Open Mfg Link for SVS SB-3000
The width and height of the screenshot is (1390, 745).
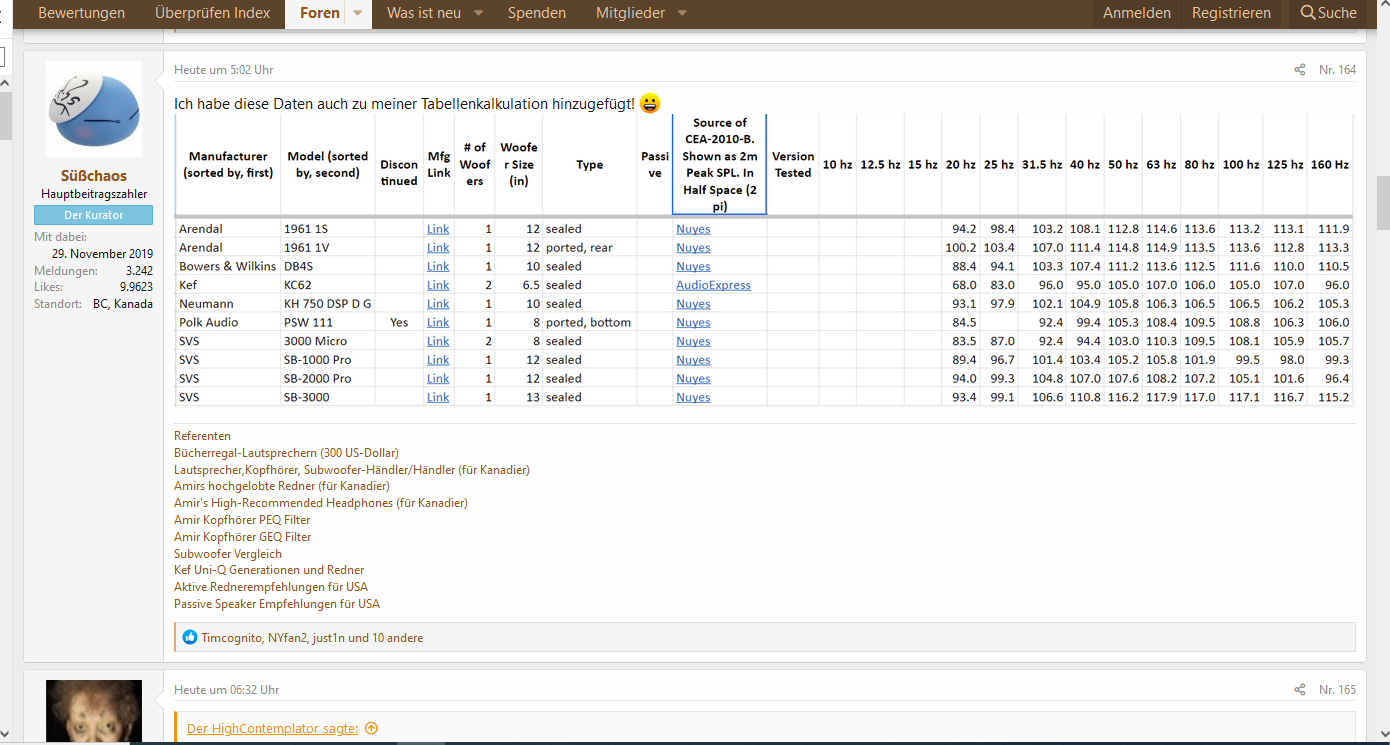(438, 397)
